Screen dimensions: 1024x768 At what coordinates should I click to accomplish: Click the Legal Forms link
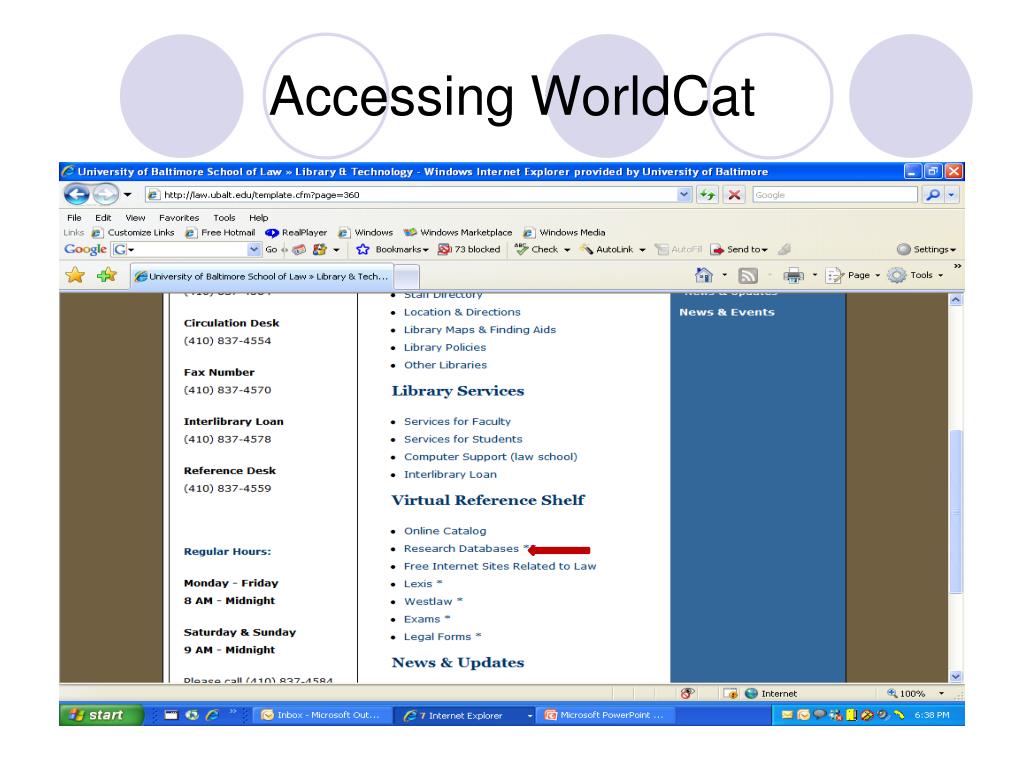click(x=437, y=637)
